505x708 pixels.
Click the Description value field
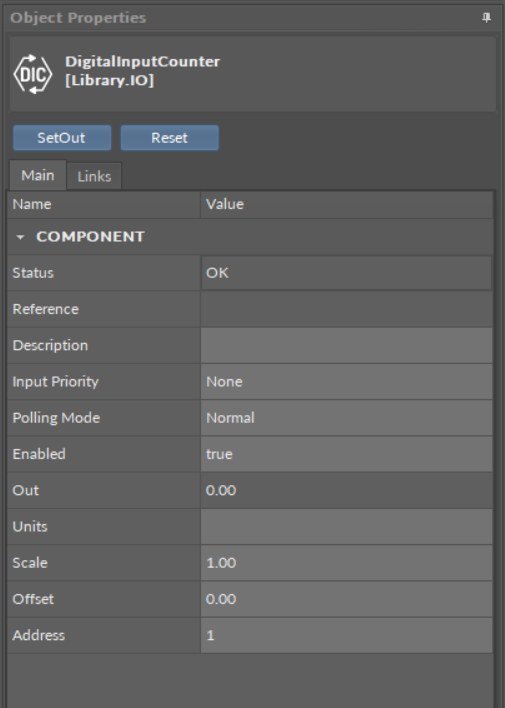[x=346, y=345]
